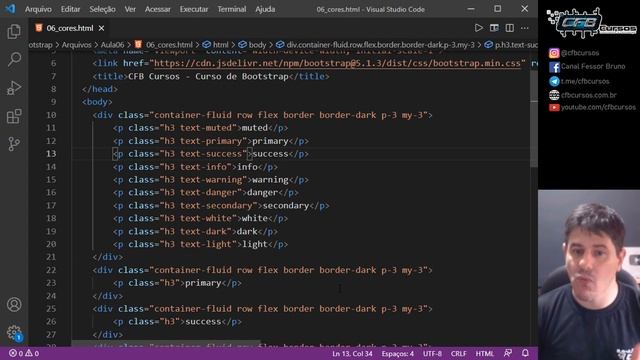This screenshot has height=360, width=640.
Task: Click the YouTube cfbcursos icon
Action: [554, 107]
